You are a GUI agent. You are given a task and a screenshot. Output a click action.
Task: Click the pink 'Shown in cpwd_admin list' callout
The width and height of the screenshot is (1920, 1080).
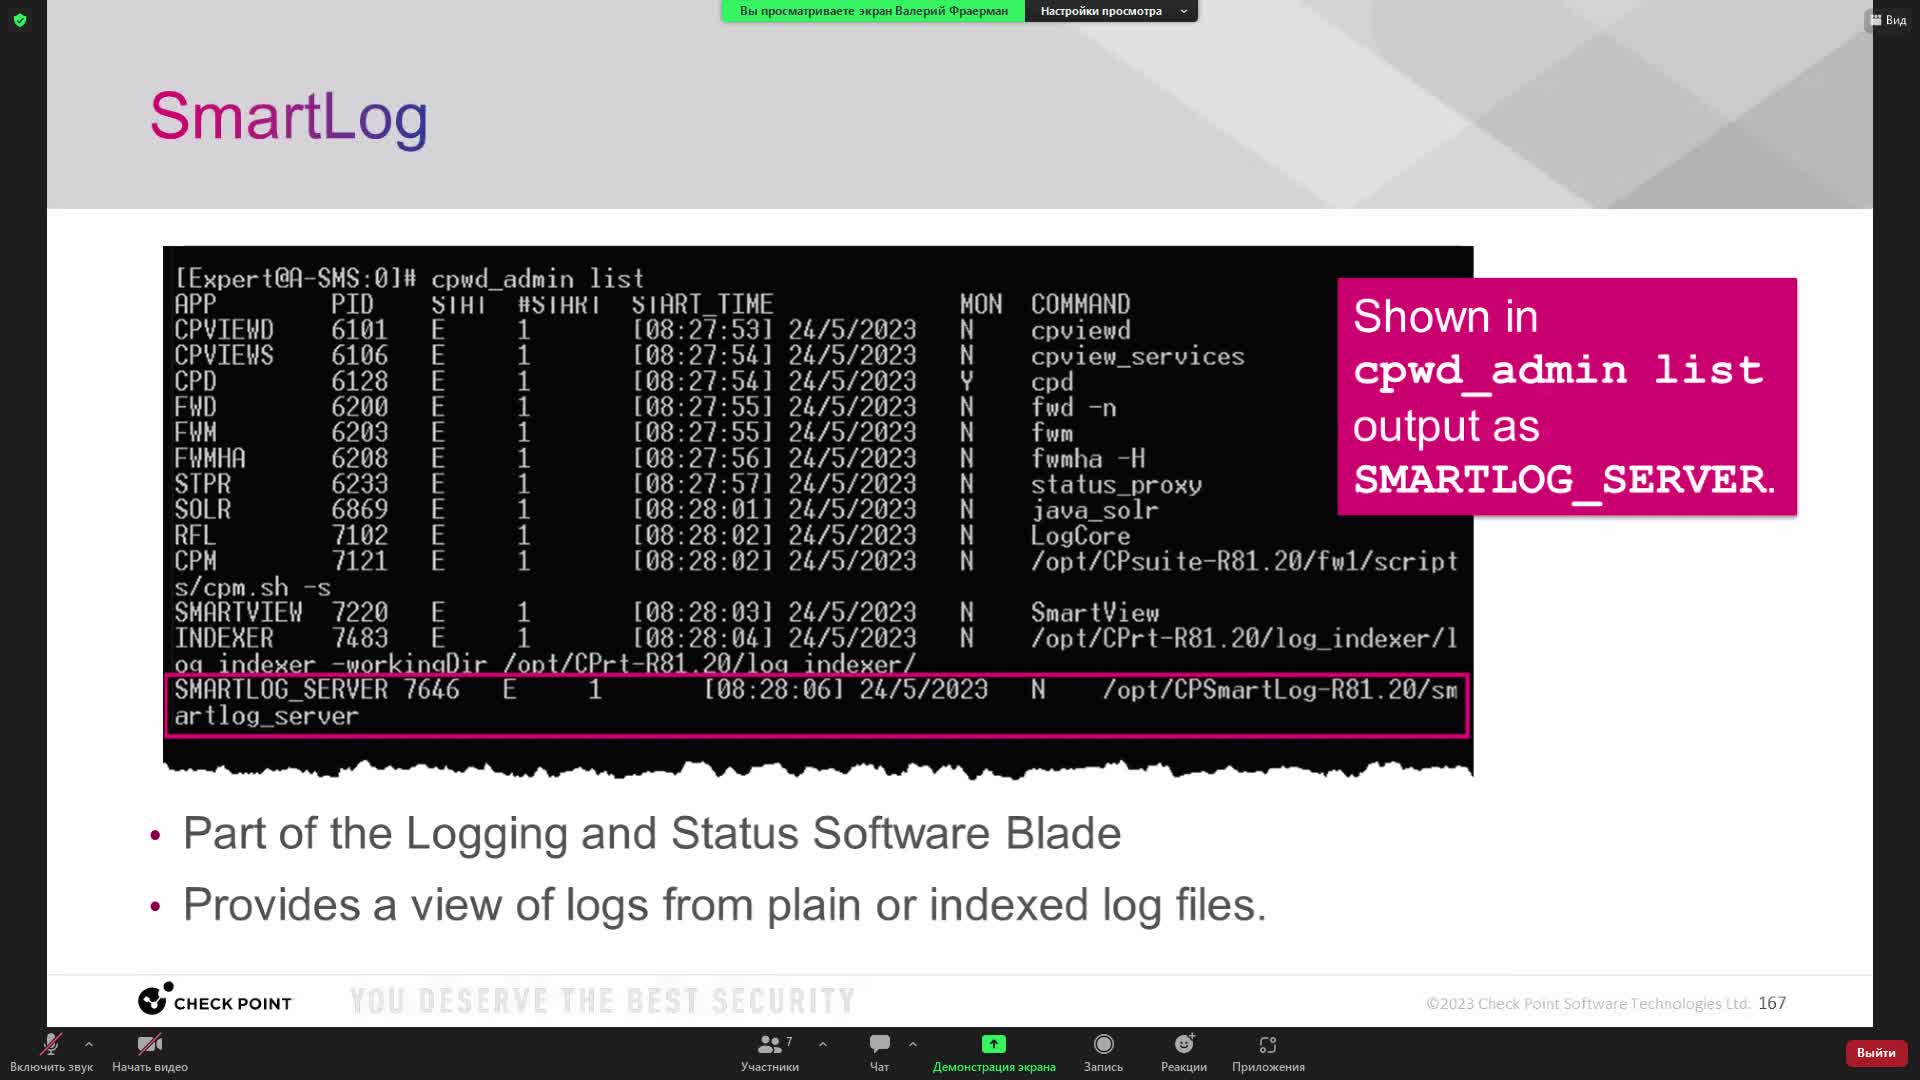coord(1567,397)
